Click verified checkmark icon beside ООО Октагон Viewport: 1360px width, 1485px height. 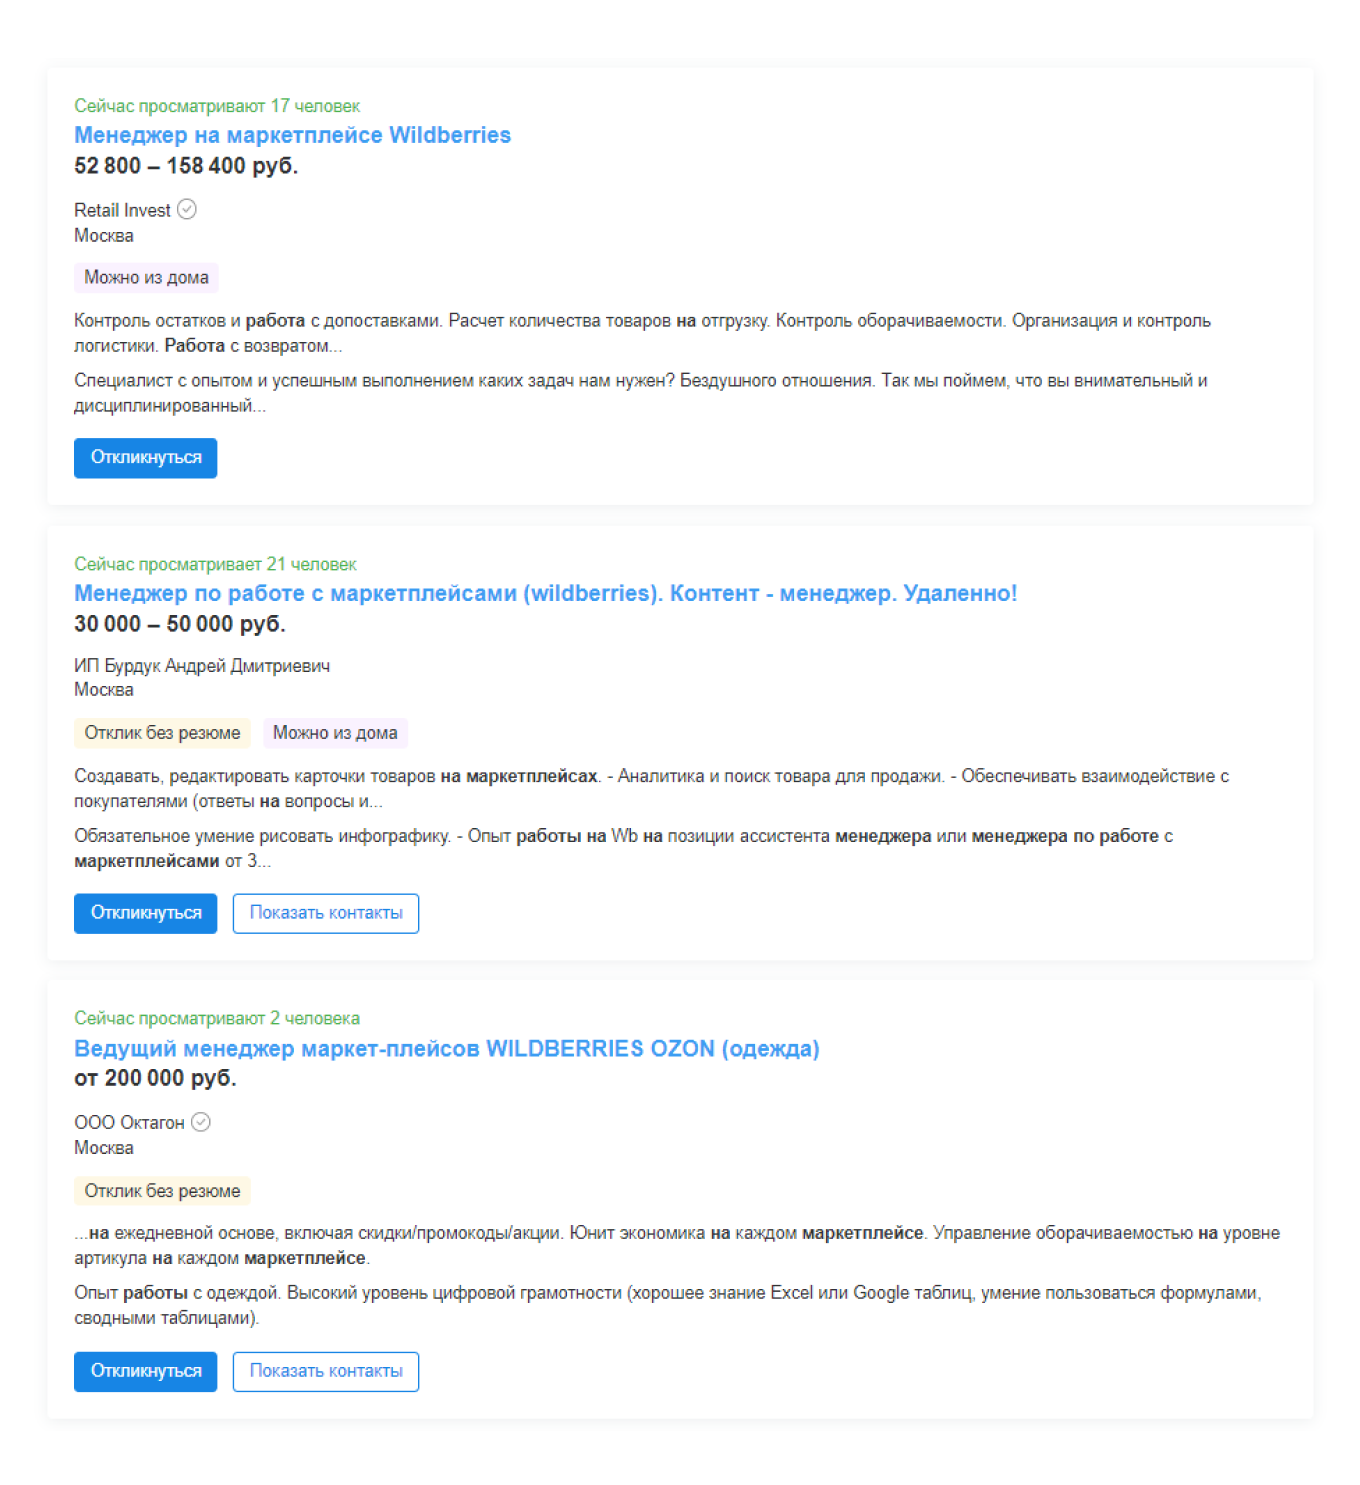[201, 1122]
